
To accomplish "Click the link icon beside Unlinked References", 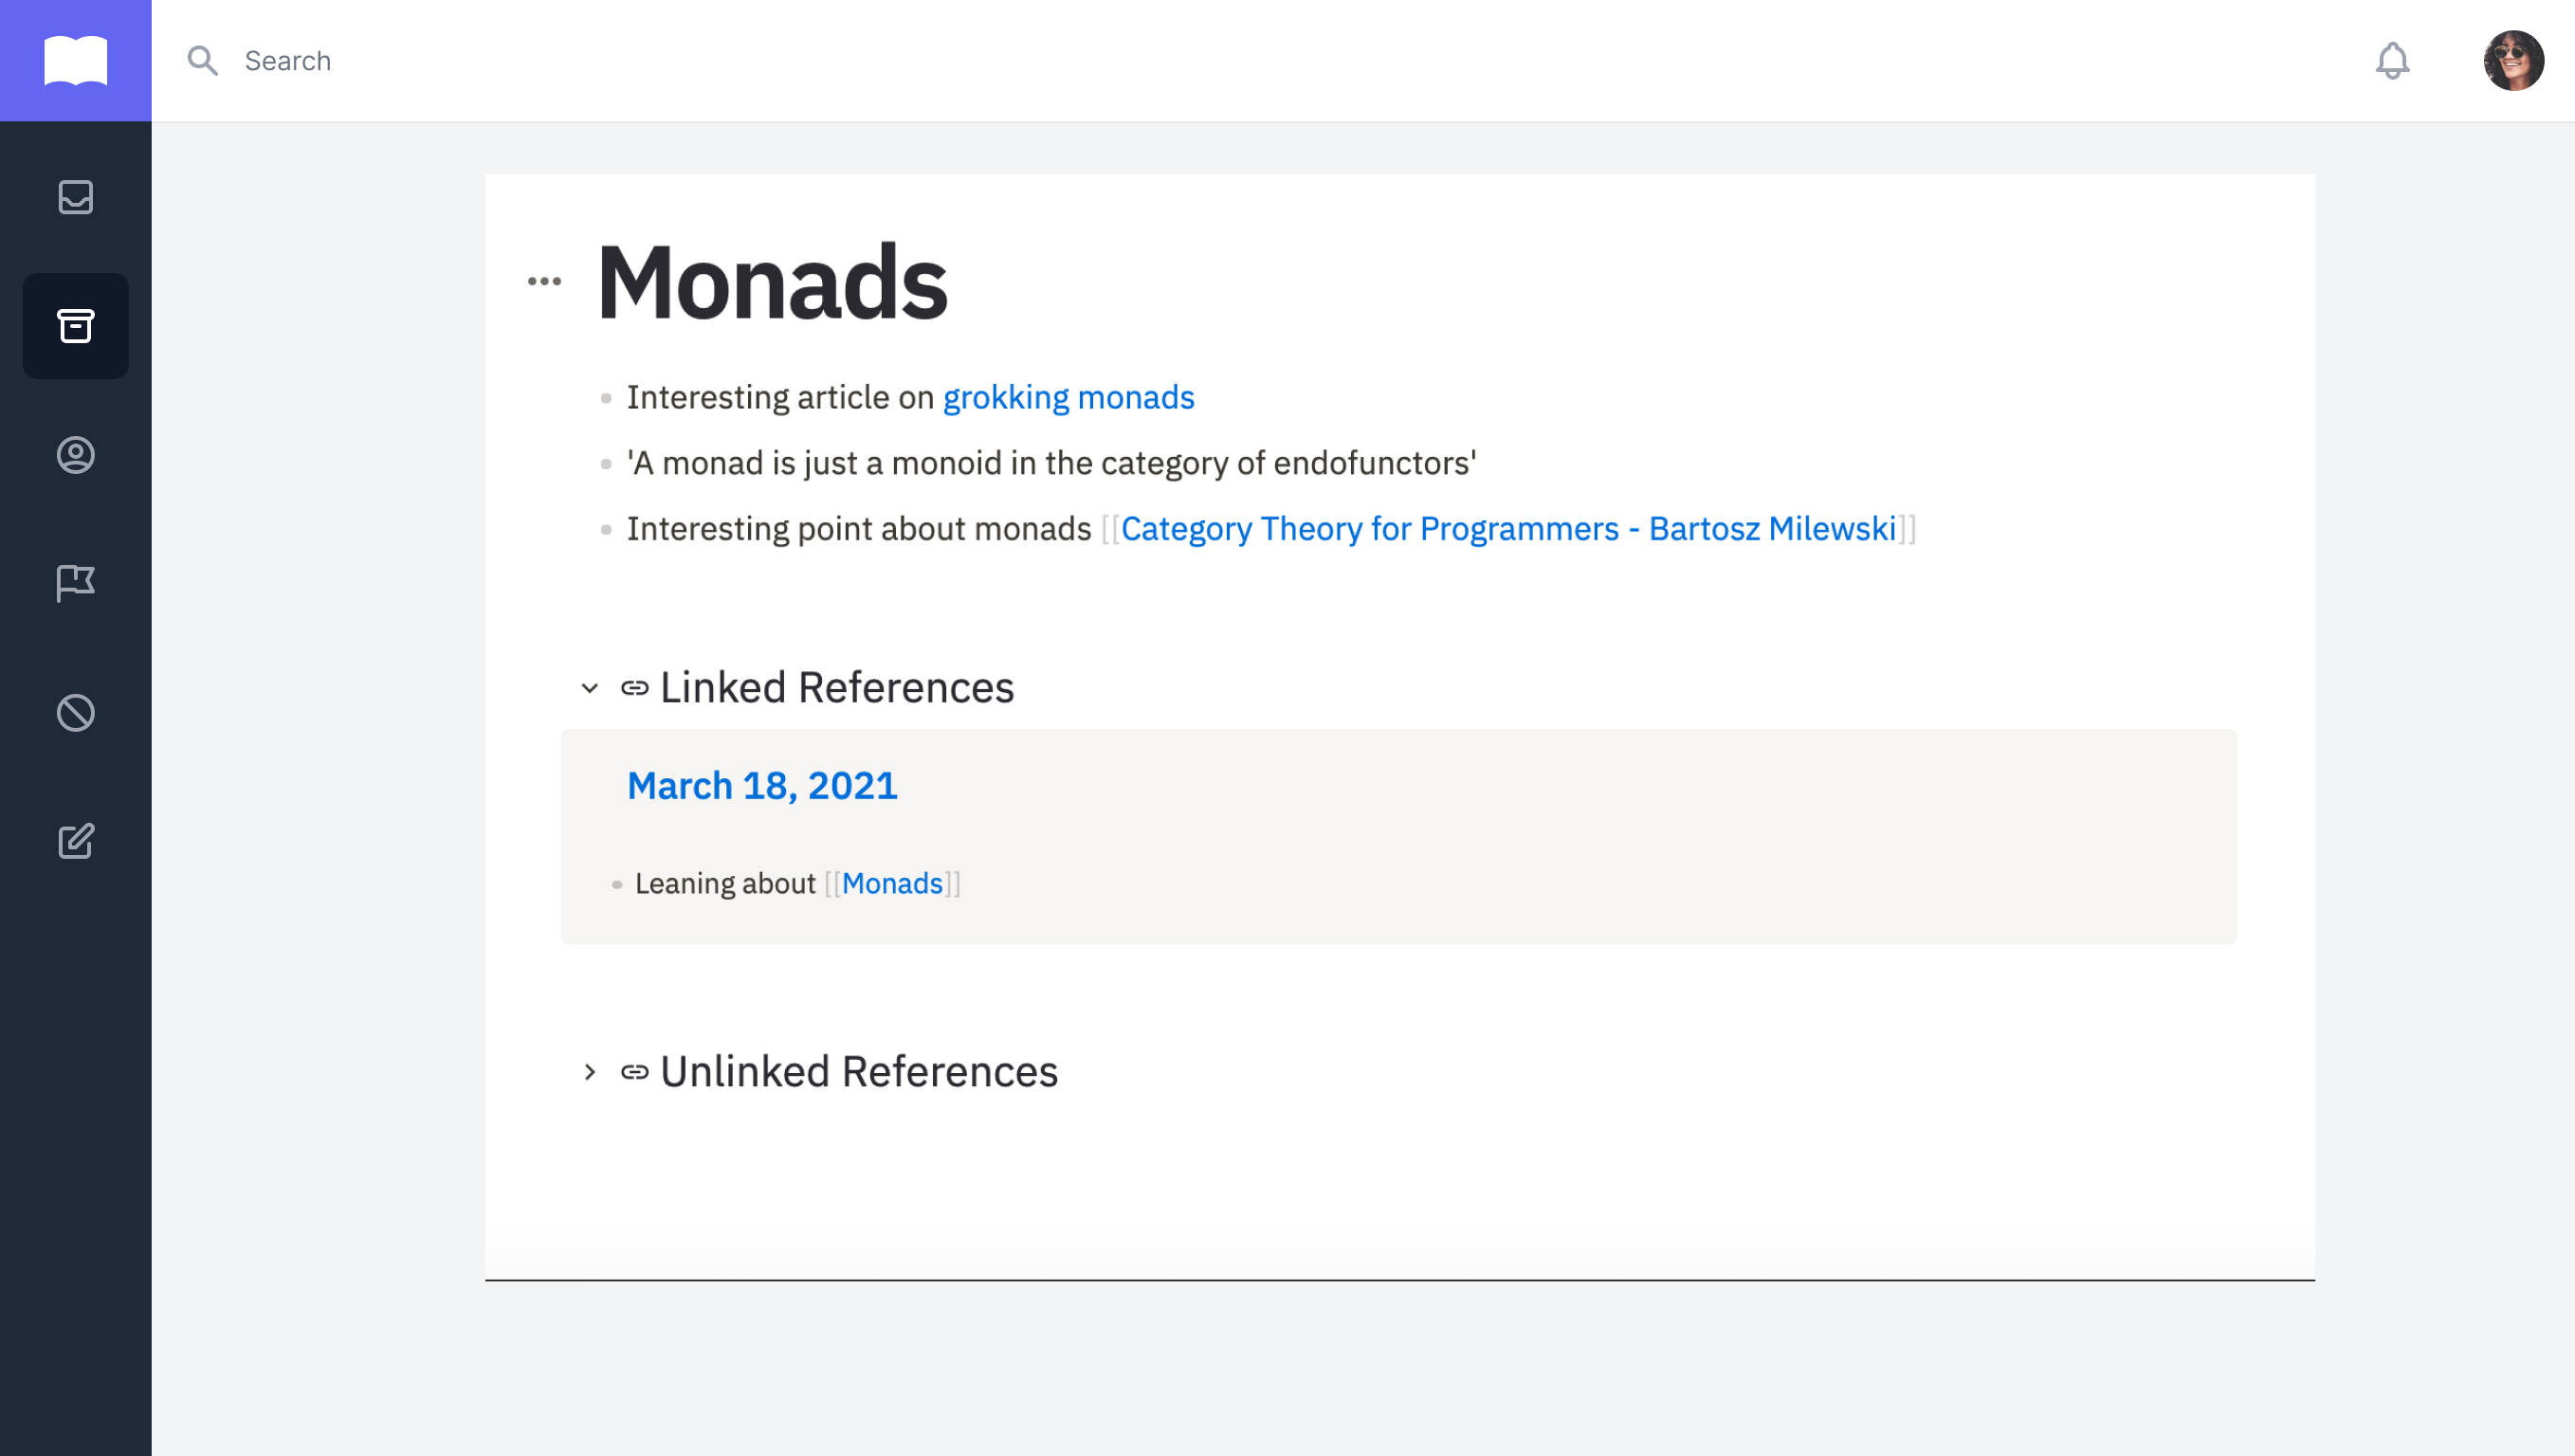I will click(x=634, y=1071).
